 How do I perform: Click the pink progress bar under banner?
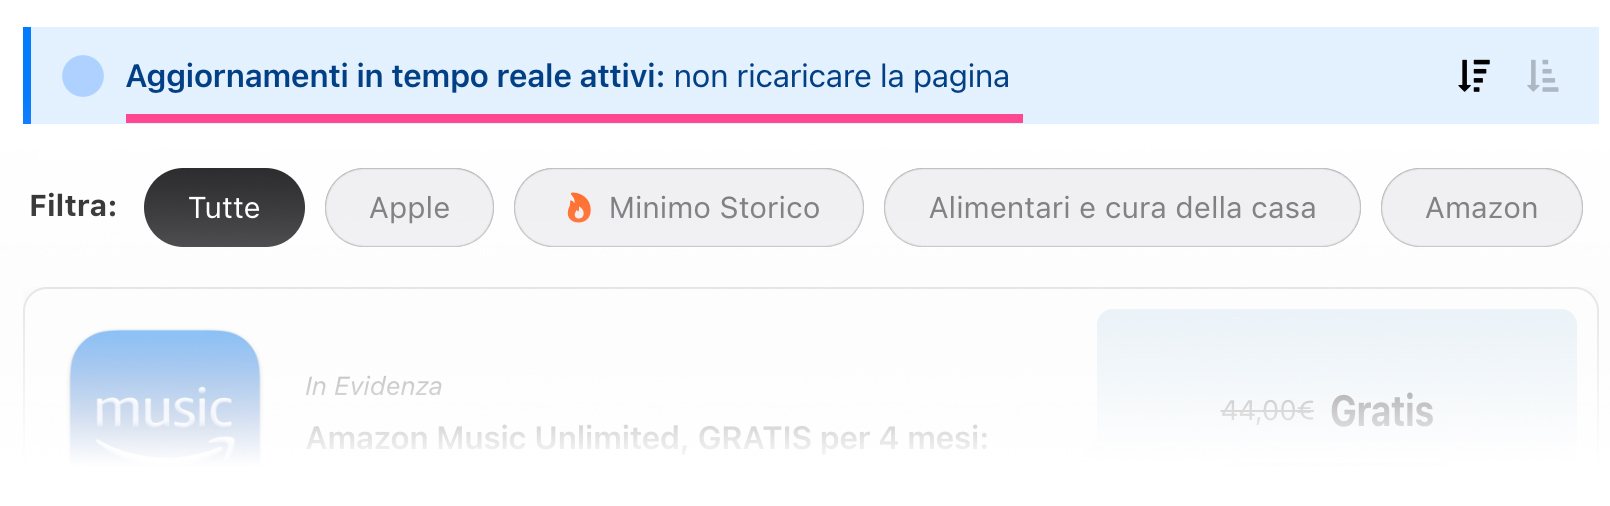(x=574, y=118)
